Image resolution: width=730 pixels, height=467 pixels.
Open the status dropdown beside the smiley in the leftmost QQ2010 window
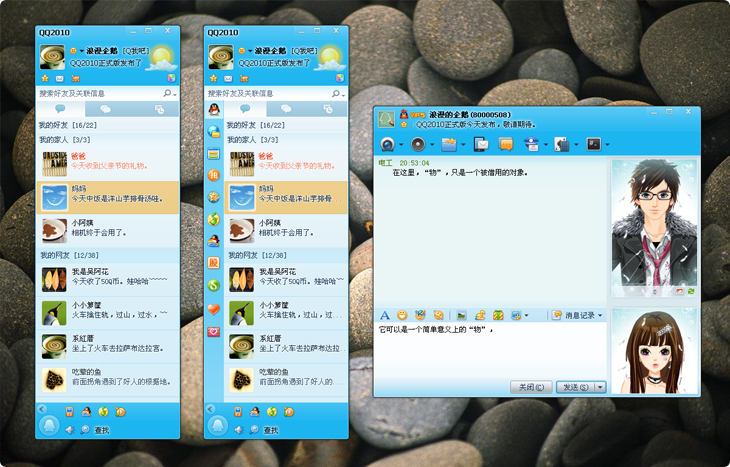click(82, 51)
